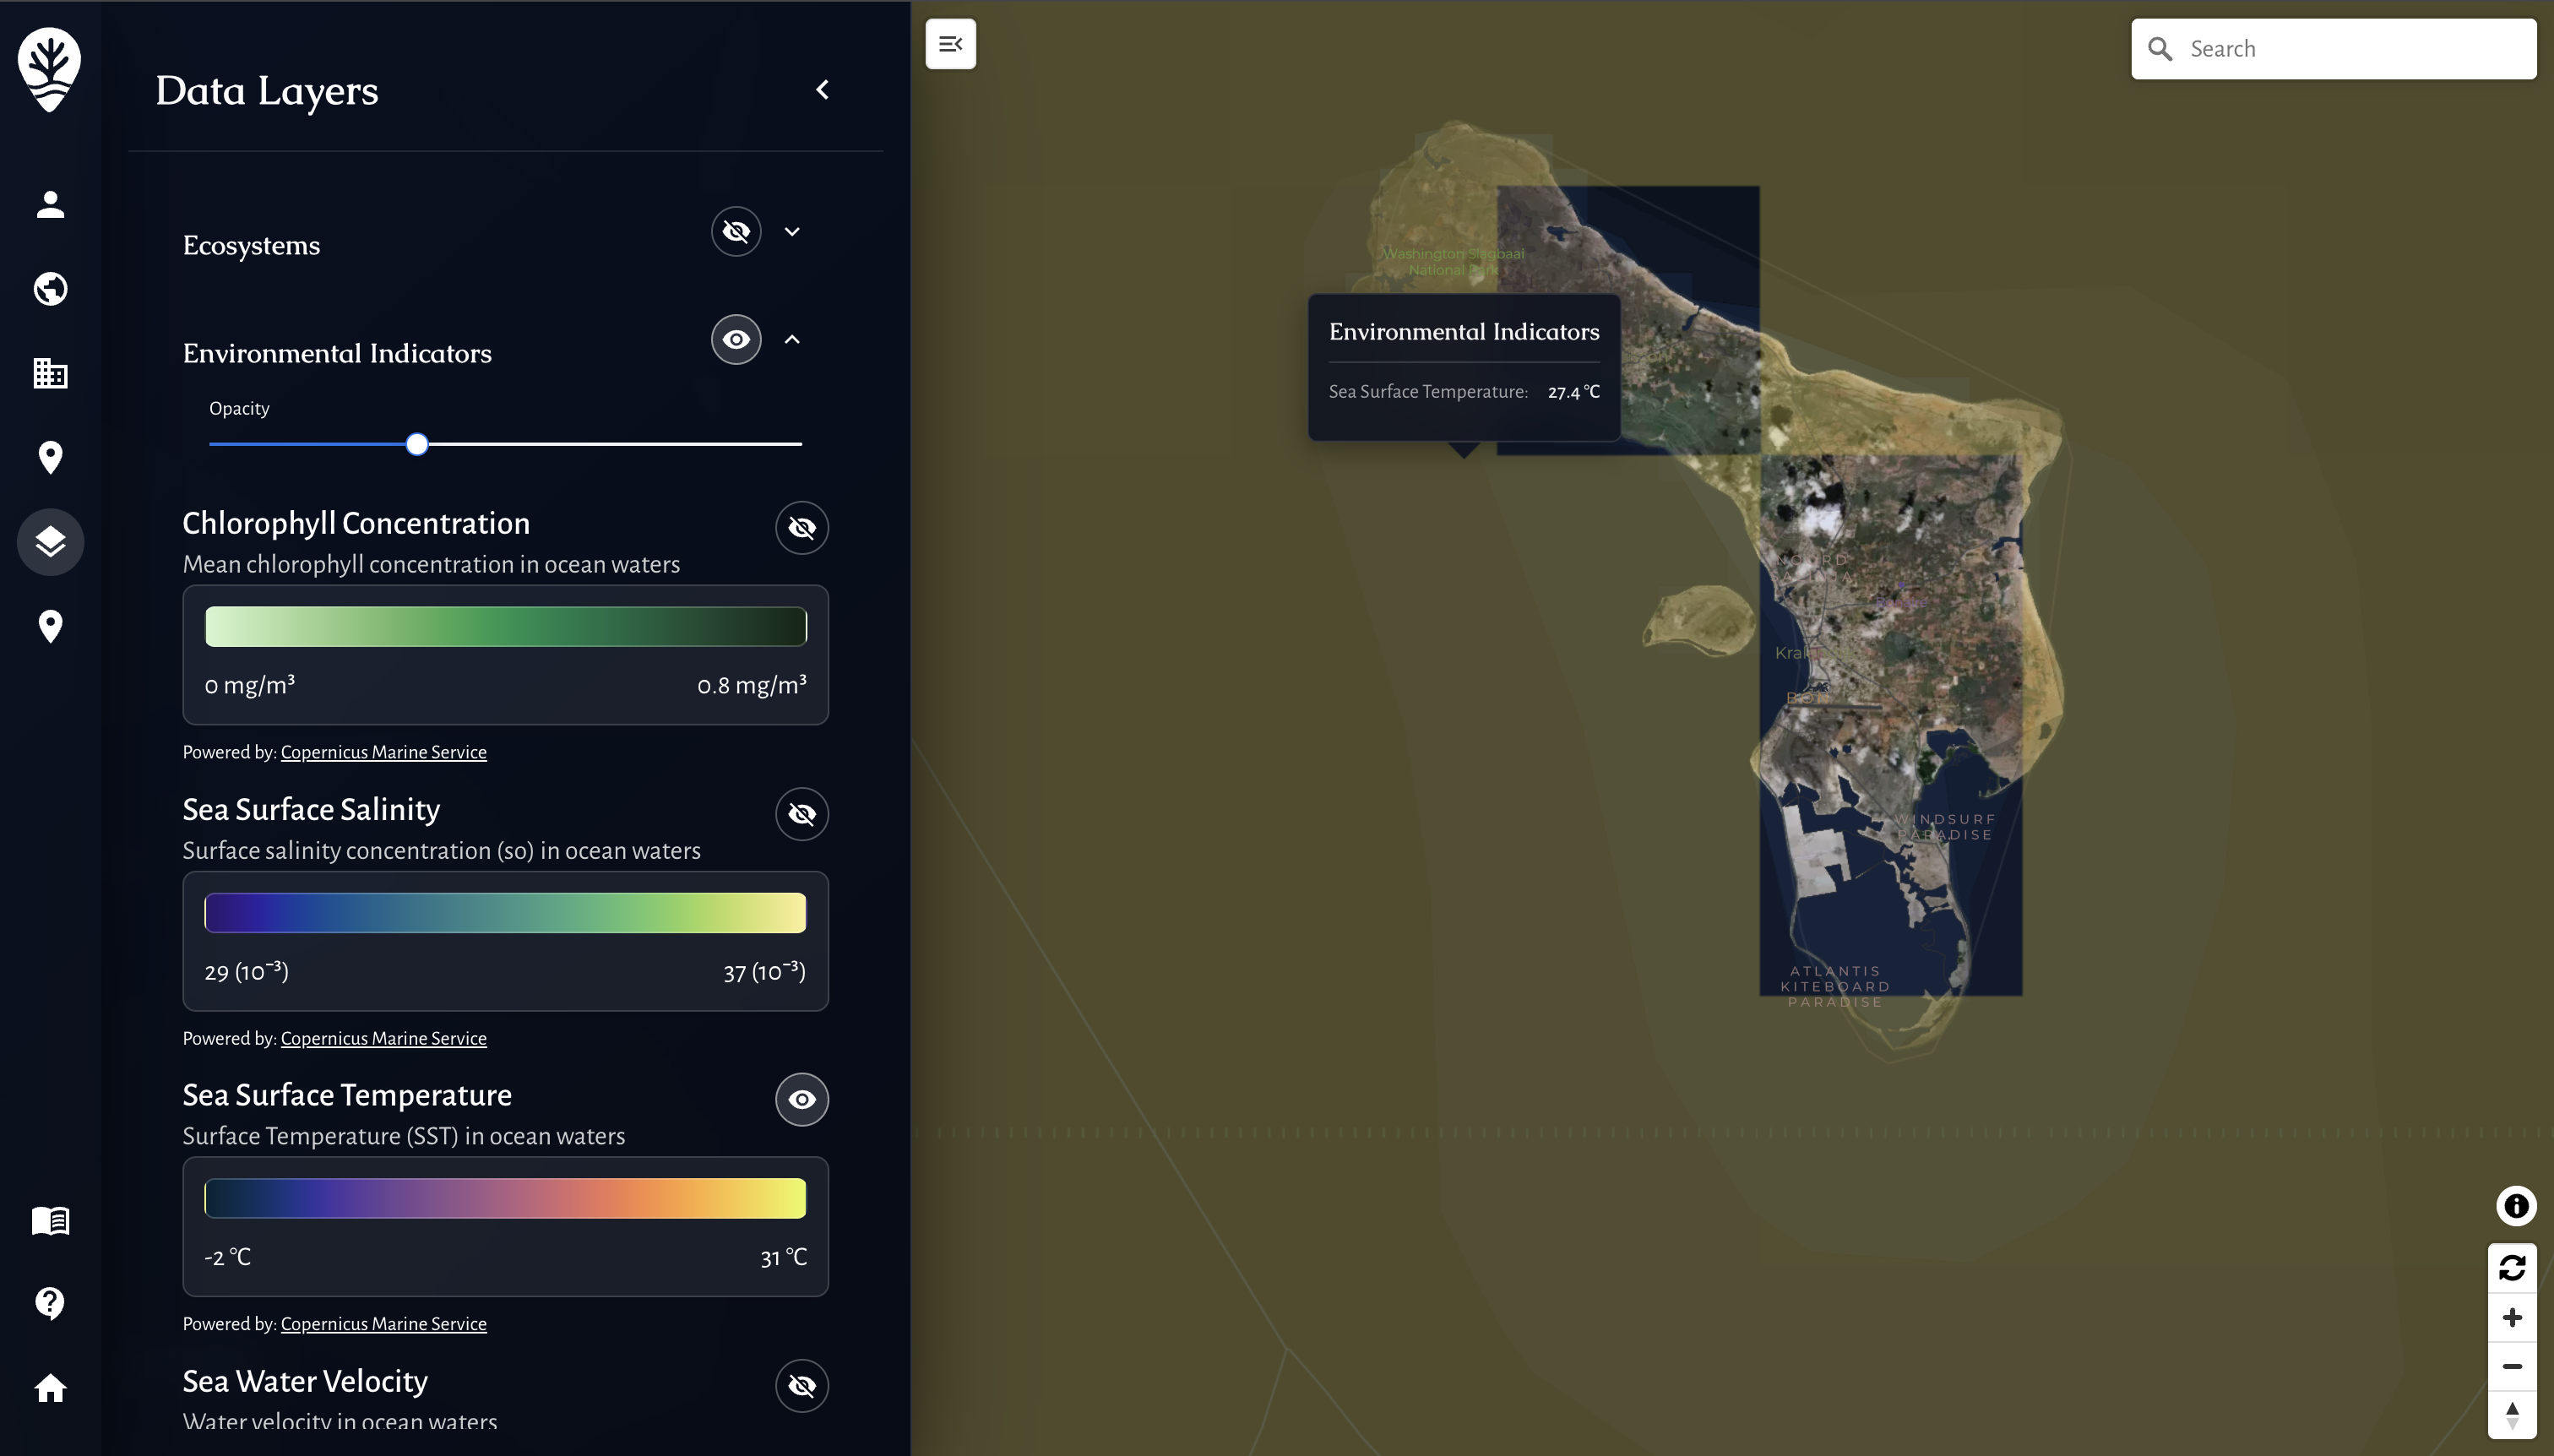Toggle visibility of the Ecosystems group
Viewport: 2554px width, 1456px height.
coord(735,231)
